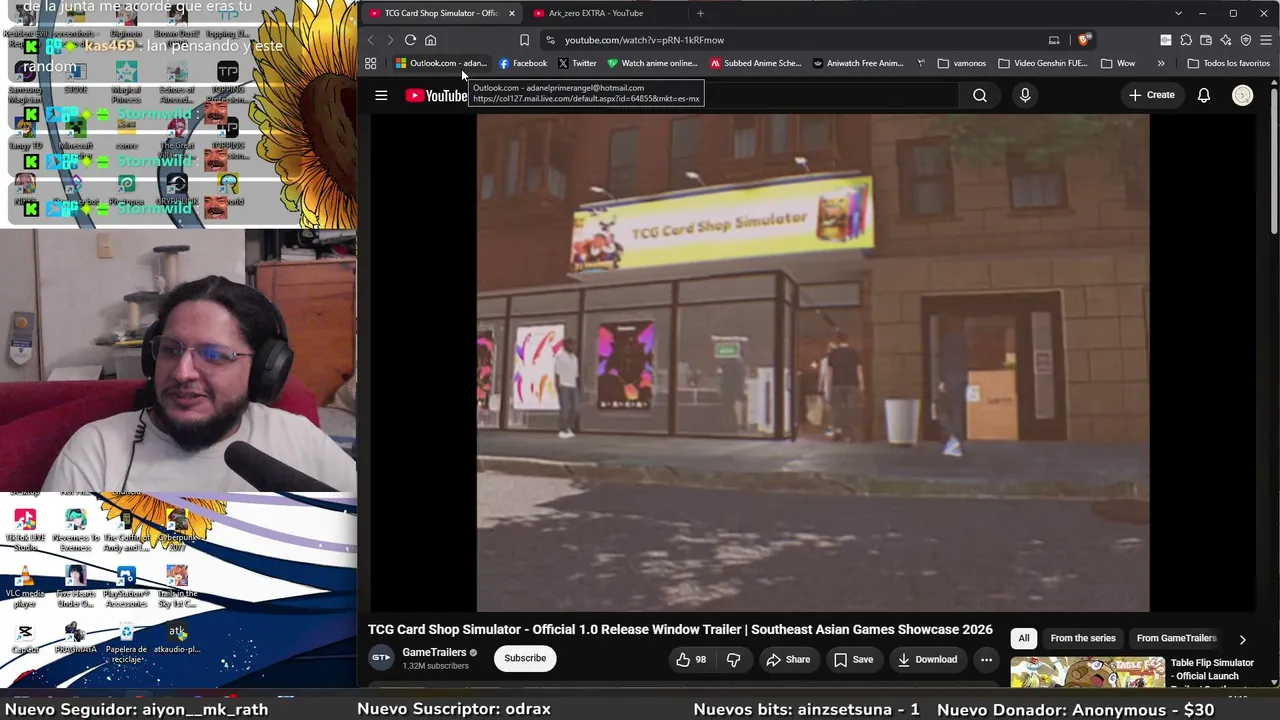Screen dimensions: 1280x720
Task: Select the From the series chip
Action: [x=1083, y=638]
